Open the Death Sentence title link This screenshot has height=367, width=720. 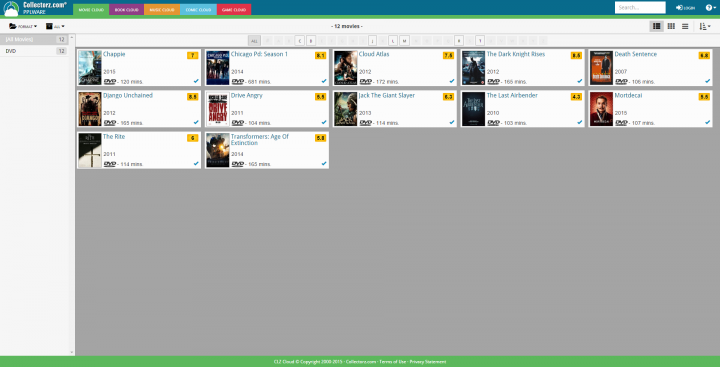tap(636, 54)
